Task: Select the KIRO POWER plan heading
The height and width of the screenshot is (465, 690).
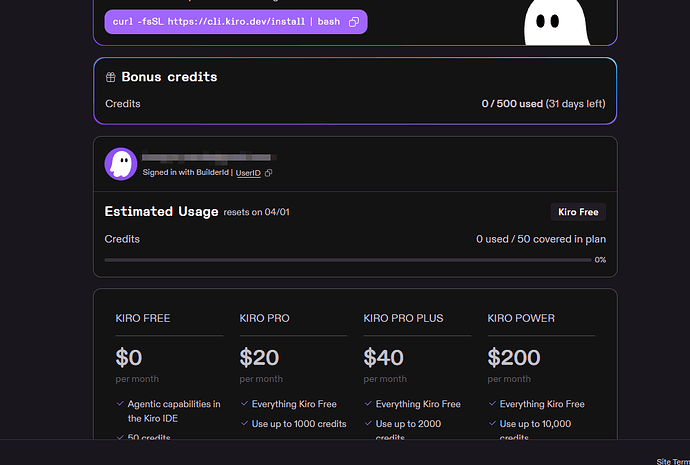Action: (x=521, y=318)
